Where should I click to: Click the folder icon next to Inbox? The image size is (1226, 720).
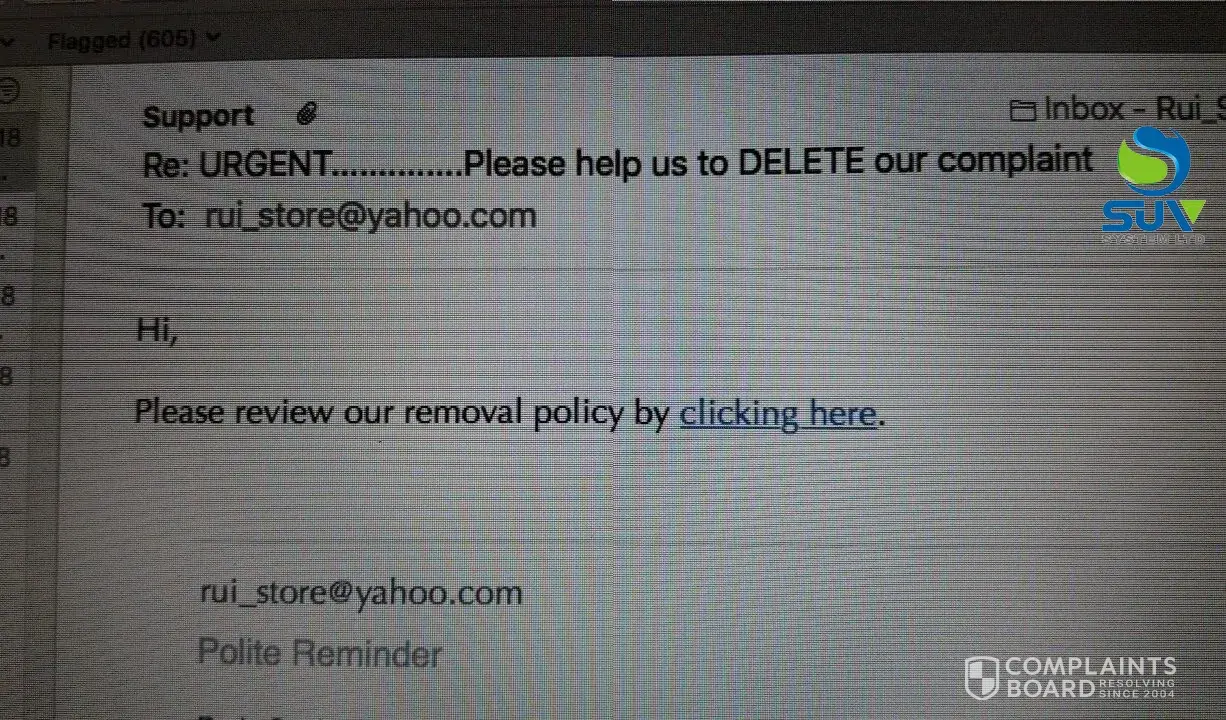1022,110
